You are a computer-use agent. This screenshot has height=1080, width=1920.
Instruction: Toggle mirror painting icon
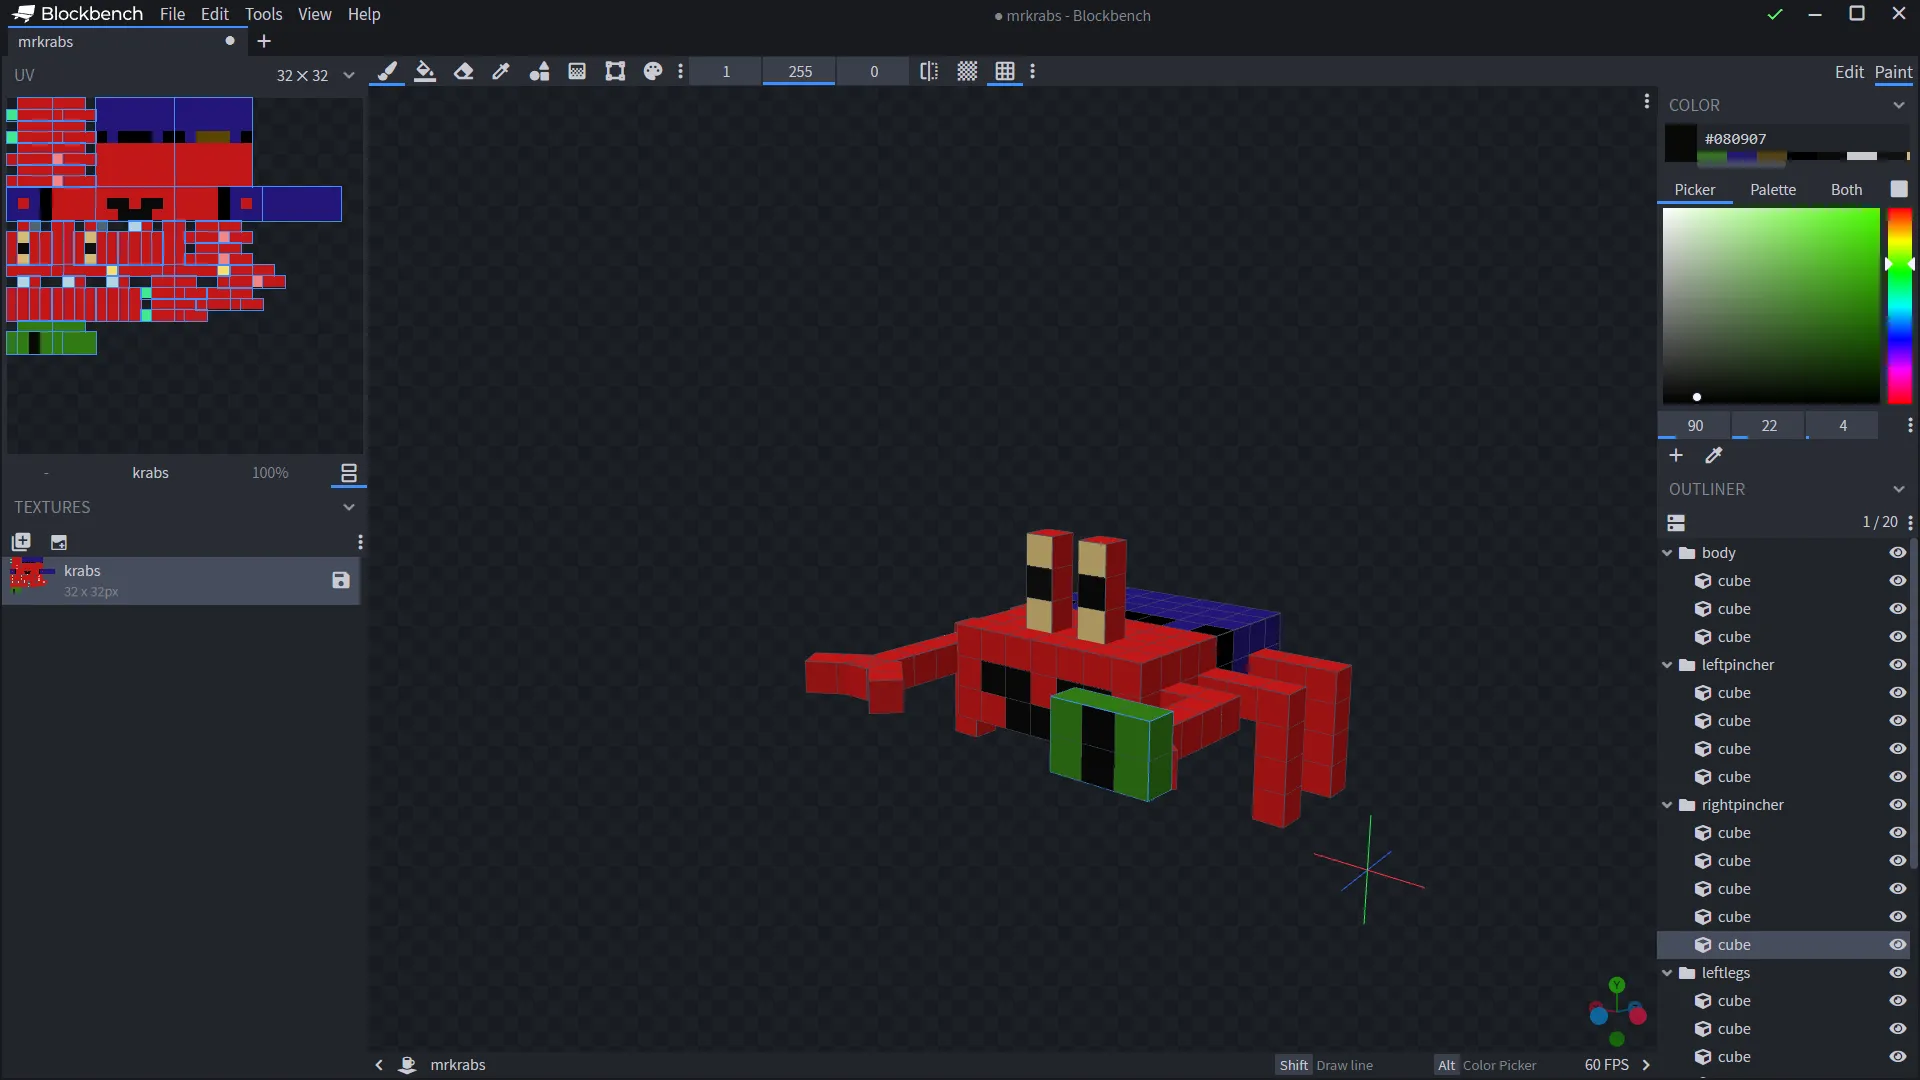[929, 71]
